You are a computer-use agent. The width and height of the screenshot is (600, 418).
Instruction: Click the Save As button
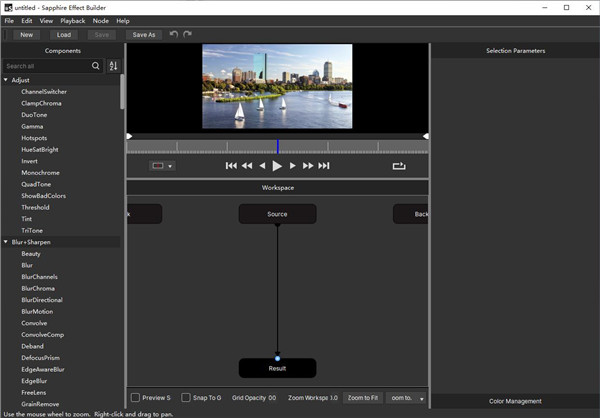pos(144,34)
